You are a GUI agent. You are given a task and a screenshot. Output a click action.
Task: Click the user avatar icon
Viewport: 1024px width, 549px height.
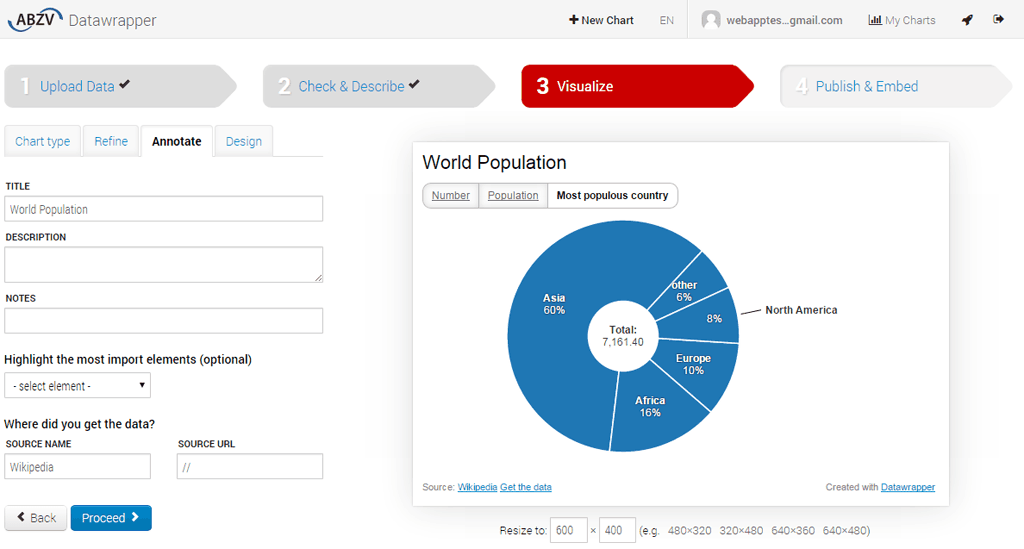click(x=711, y=20)
